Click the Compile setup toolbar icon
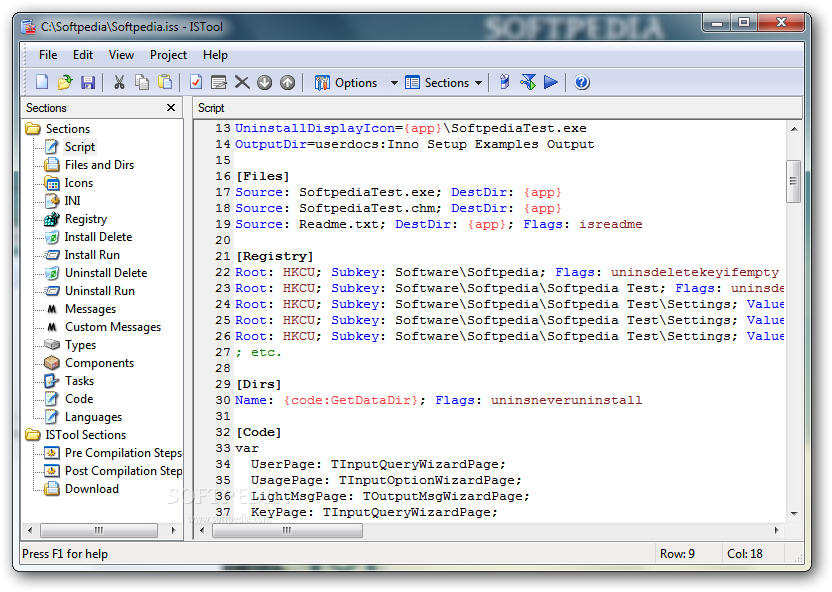The width and height of the screenshot is (832, 592). [505, 82]
